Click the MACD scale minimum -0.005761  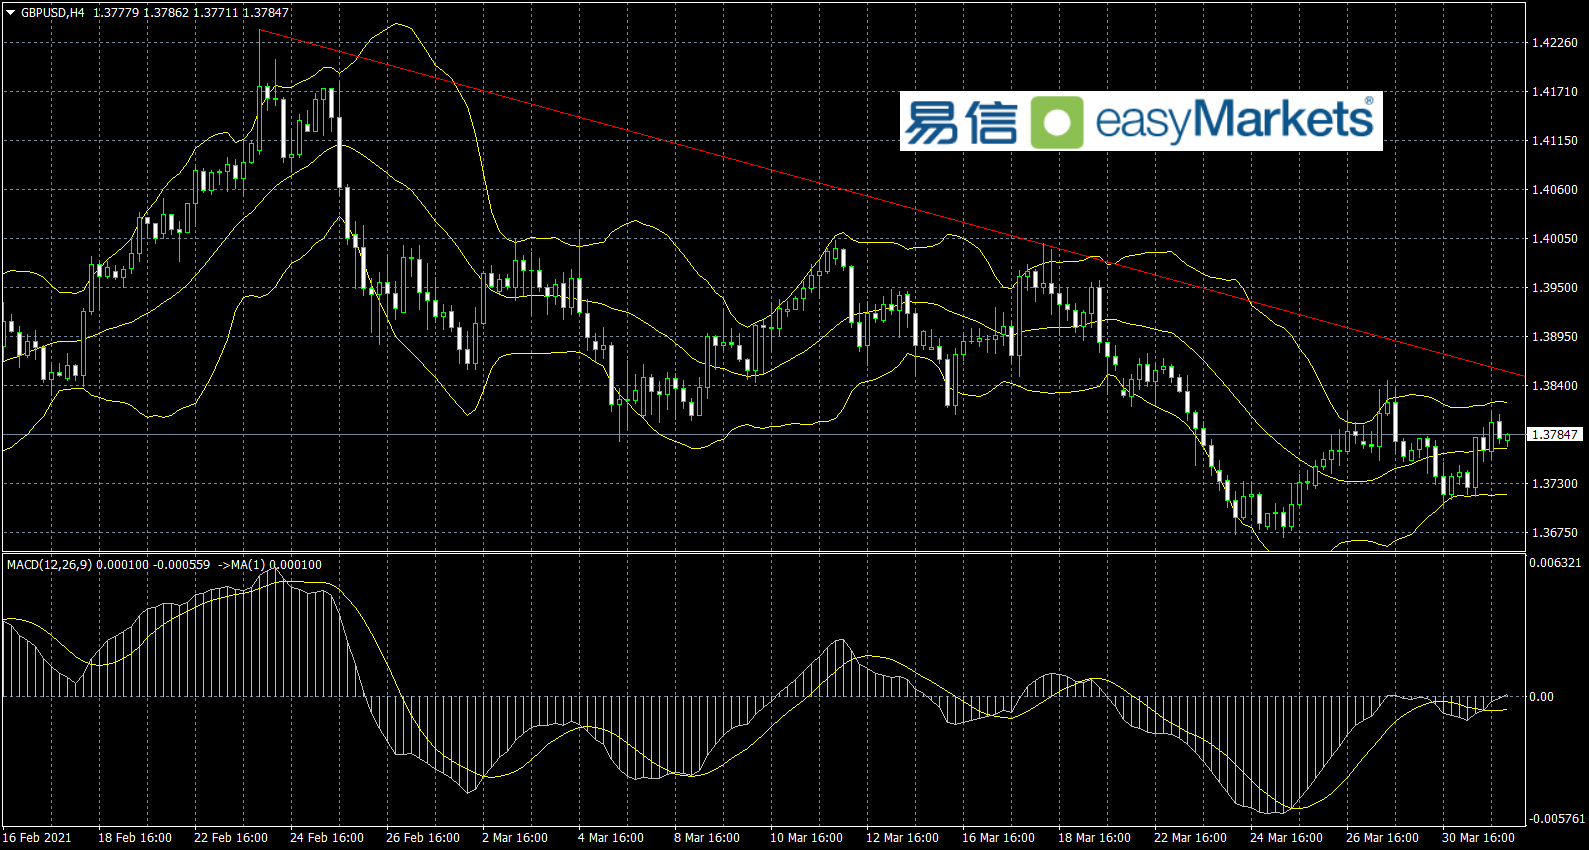[1555, 819]
